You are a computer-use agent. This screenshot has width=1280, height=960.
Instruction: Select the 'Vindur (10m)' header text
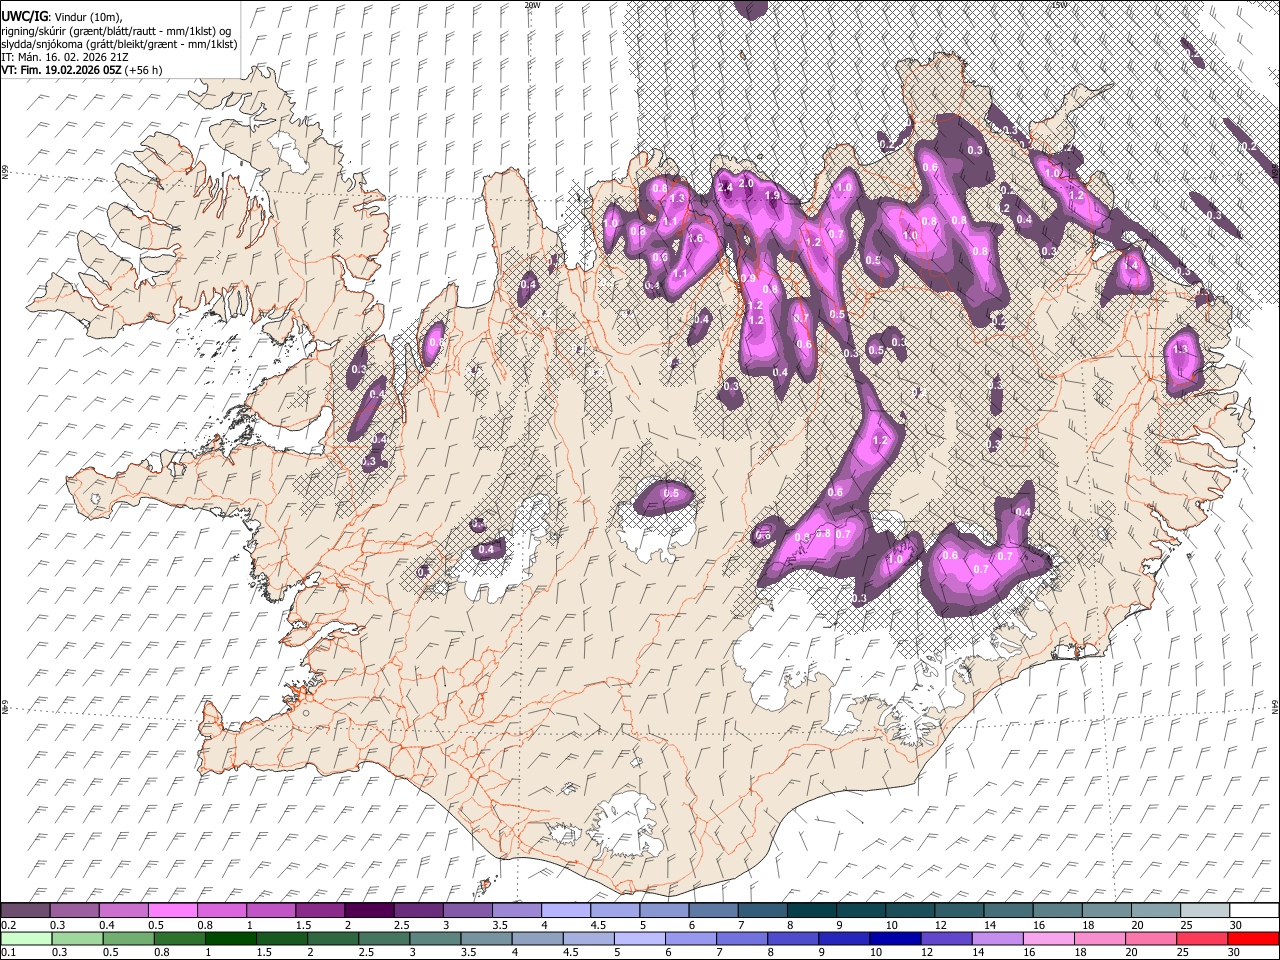click(86, 17)
